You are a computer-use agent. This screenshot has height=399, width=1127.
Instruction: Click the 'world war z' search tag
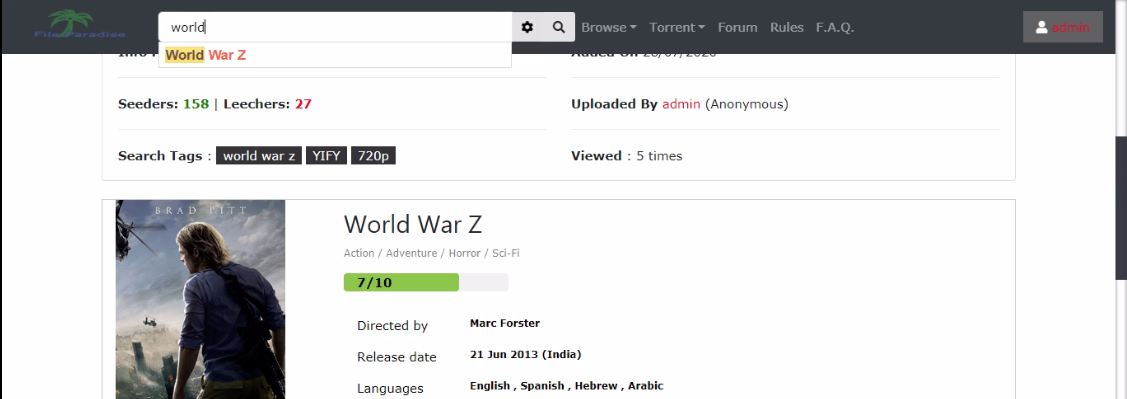tap(259, 156)
